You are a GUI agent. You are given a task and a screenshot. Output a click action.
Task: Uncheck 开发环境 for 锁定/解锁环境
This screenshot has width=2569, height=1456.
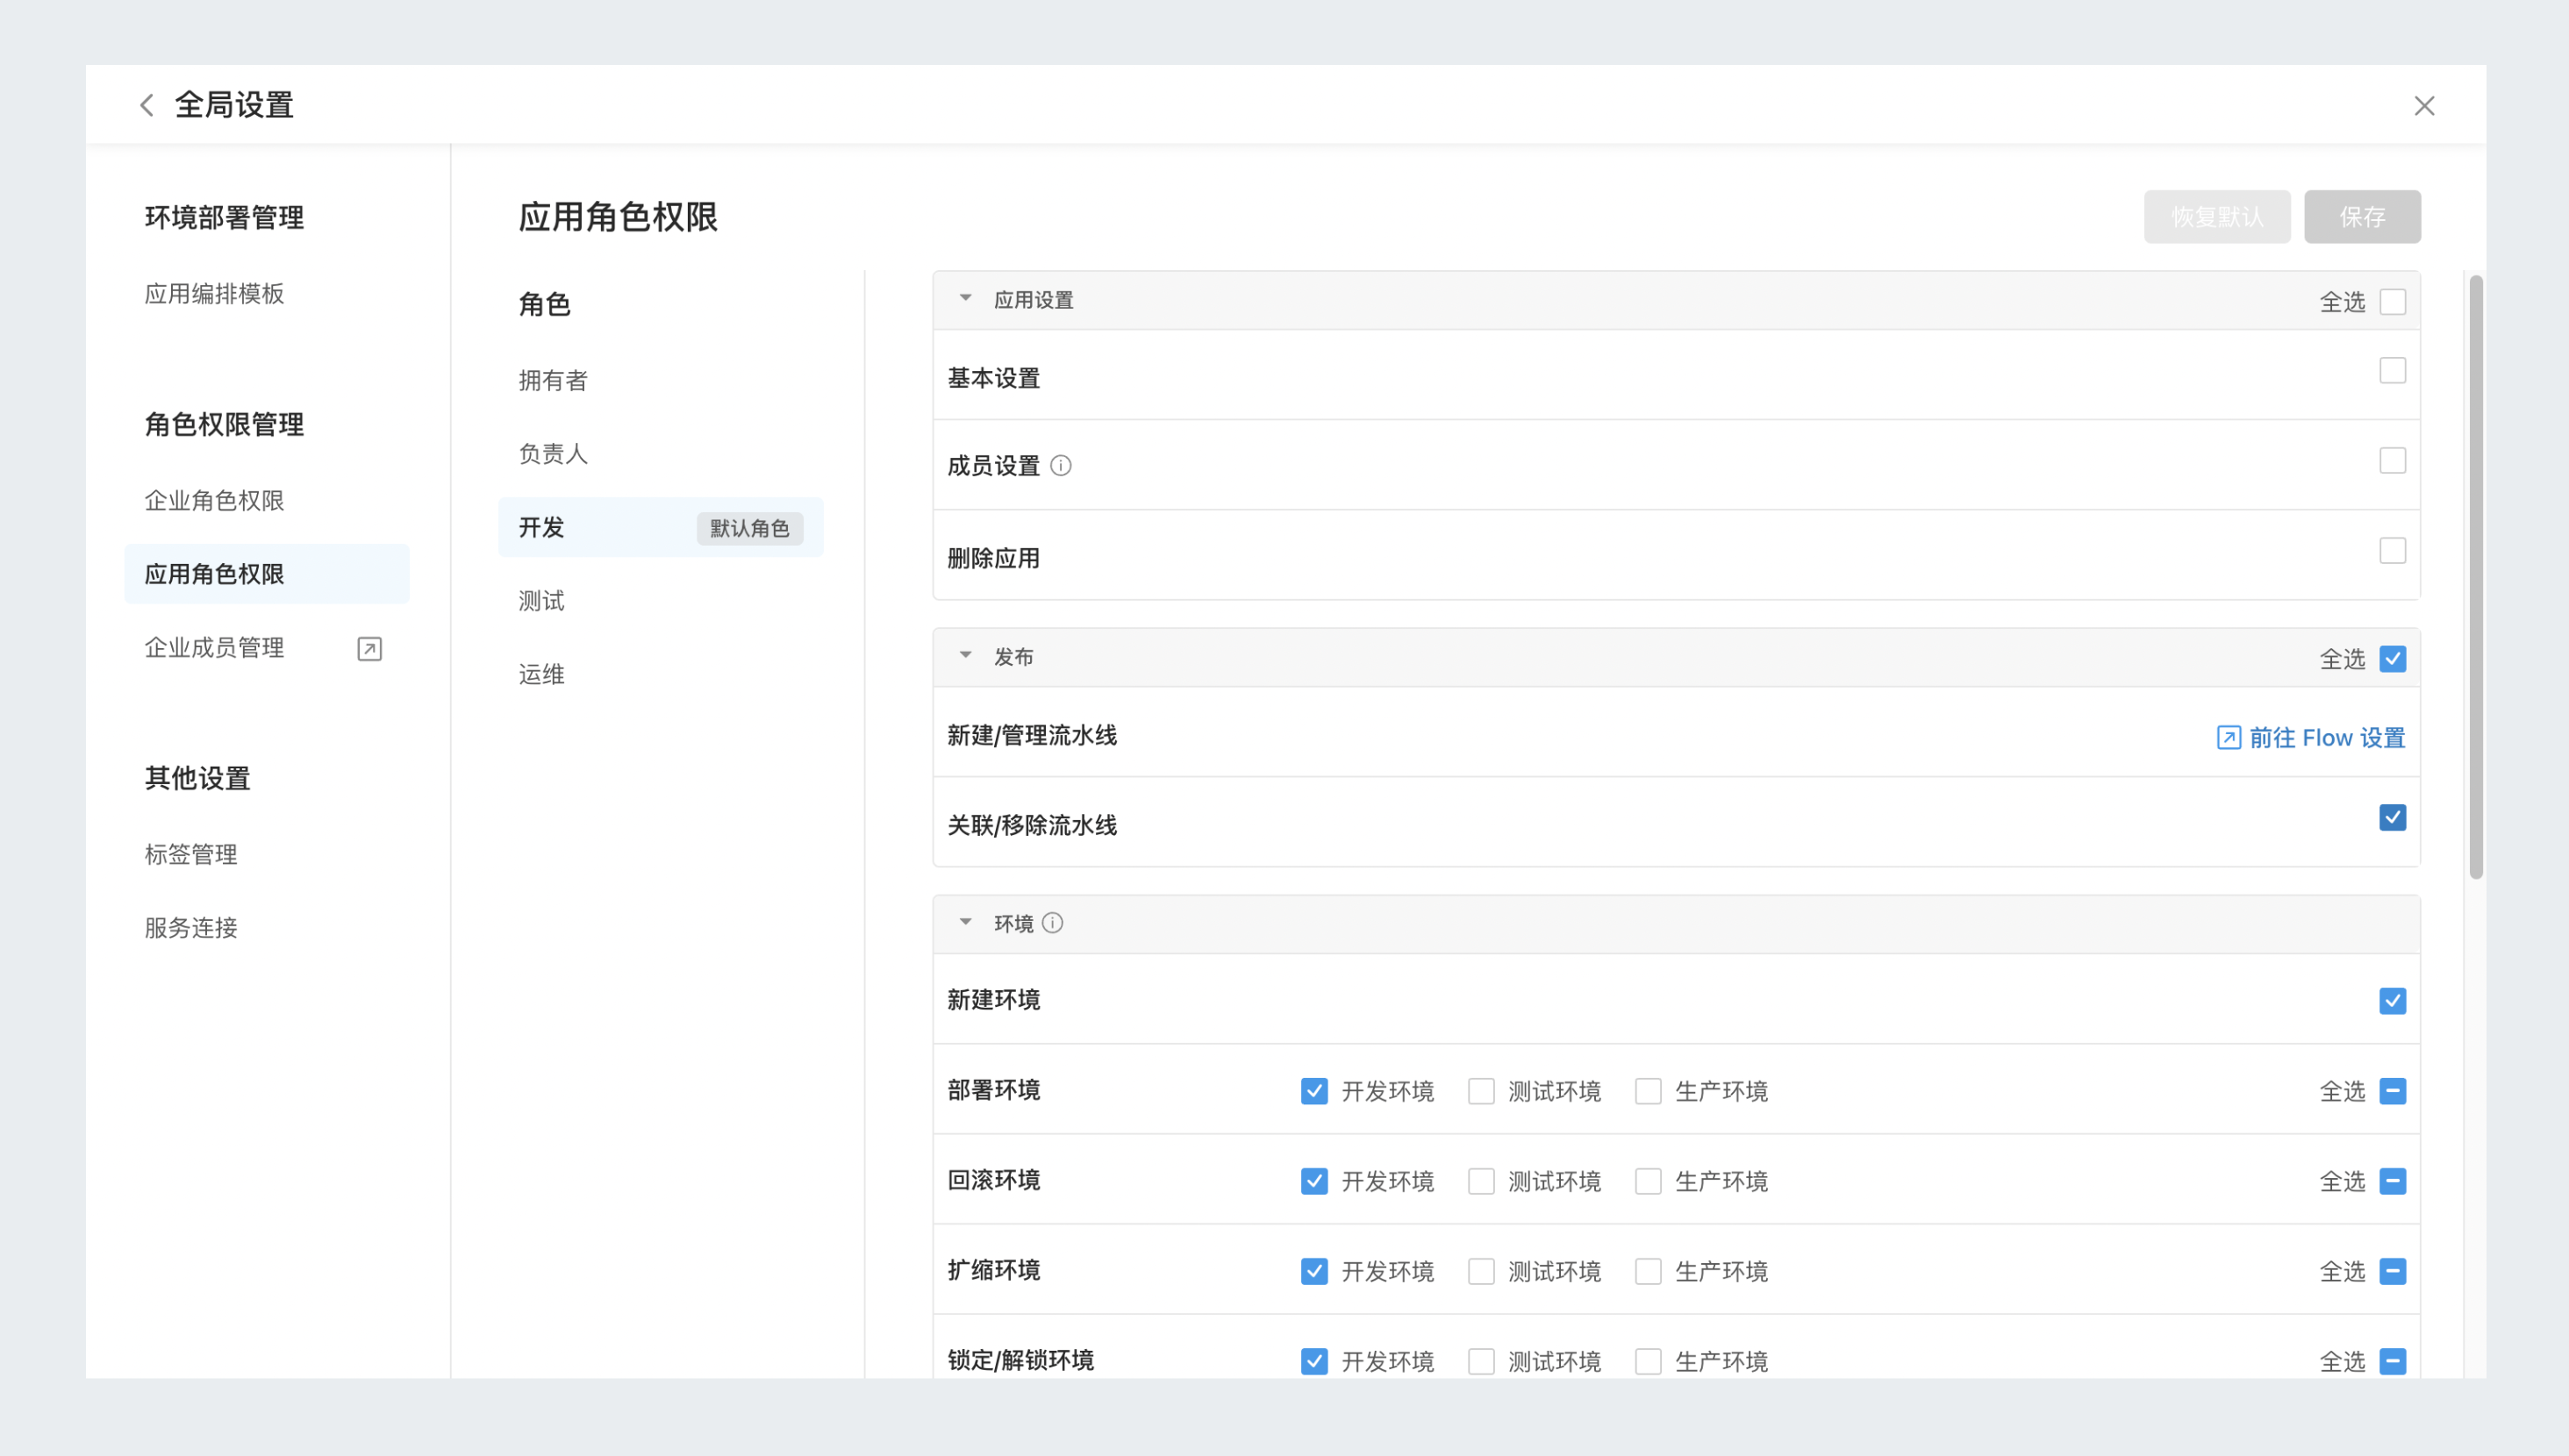(x=1315, y=1361)
